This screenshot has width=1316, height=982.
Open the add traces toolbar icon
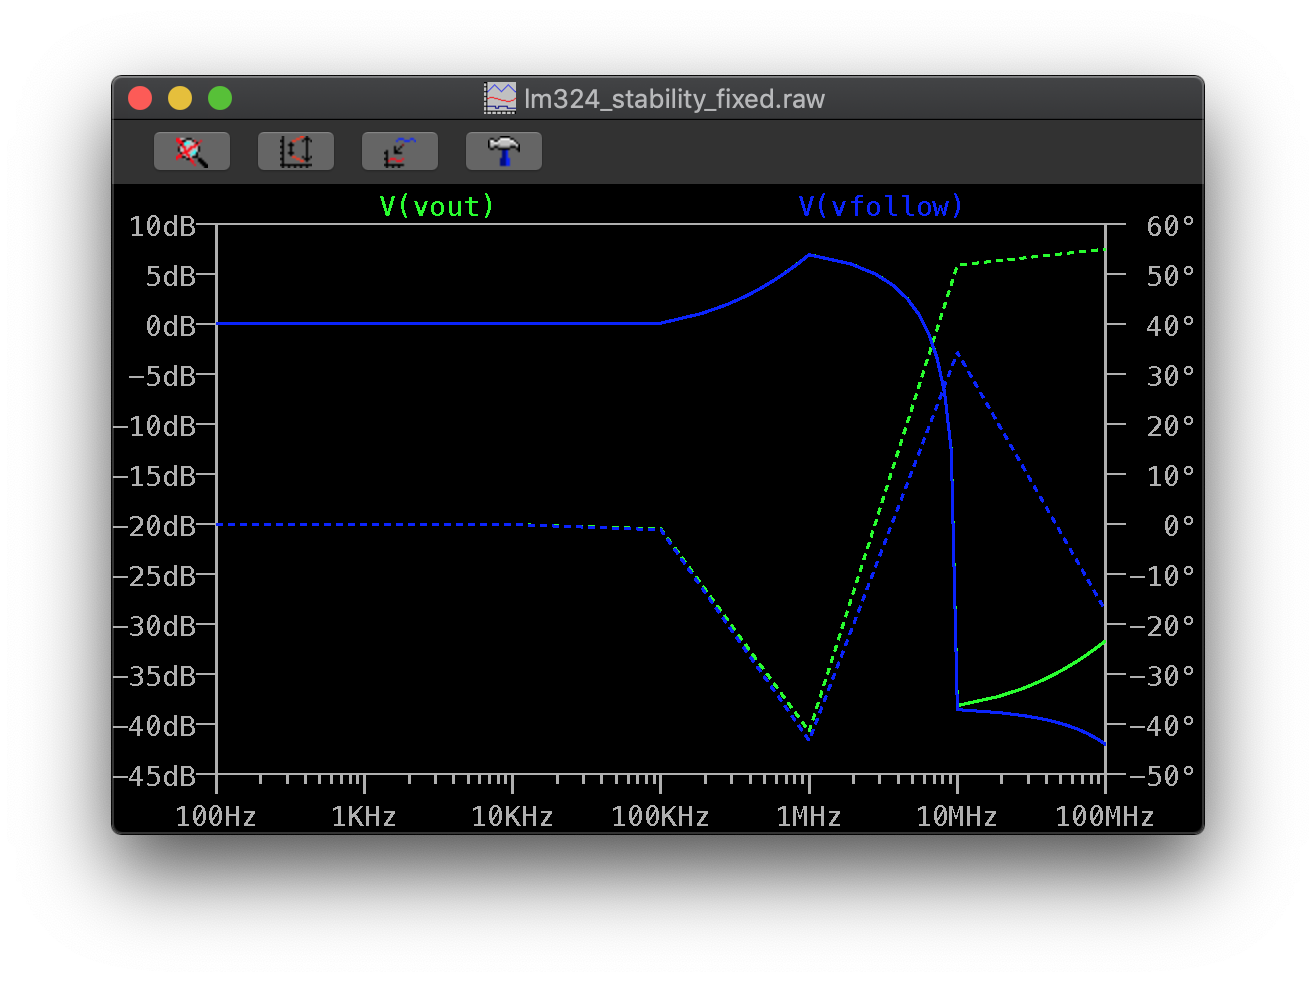pyautogui.click(x=400, y=151)
